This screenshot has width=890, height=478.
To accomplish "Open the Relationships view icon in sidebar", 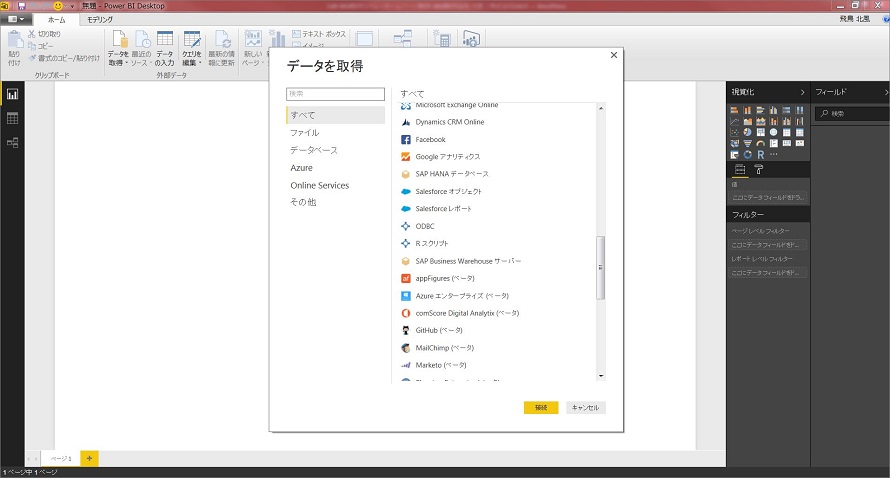I will point(12,142).
